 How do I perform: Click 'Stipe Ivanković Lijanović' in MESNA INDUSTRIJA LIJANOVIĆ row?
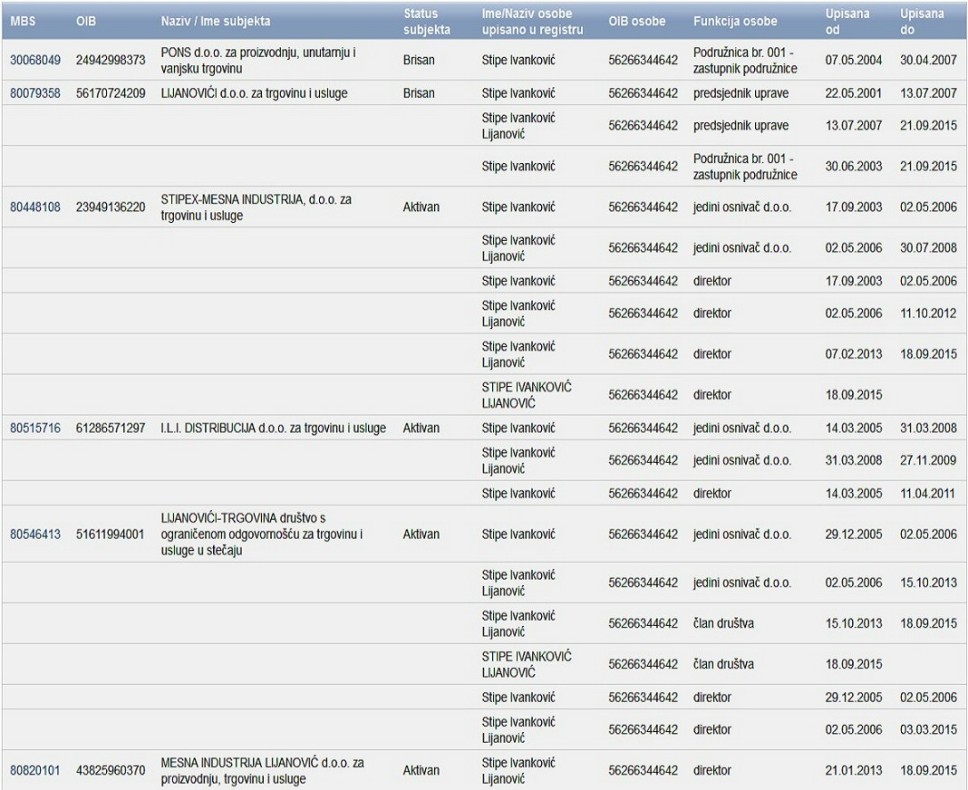coord(519,771)
